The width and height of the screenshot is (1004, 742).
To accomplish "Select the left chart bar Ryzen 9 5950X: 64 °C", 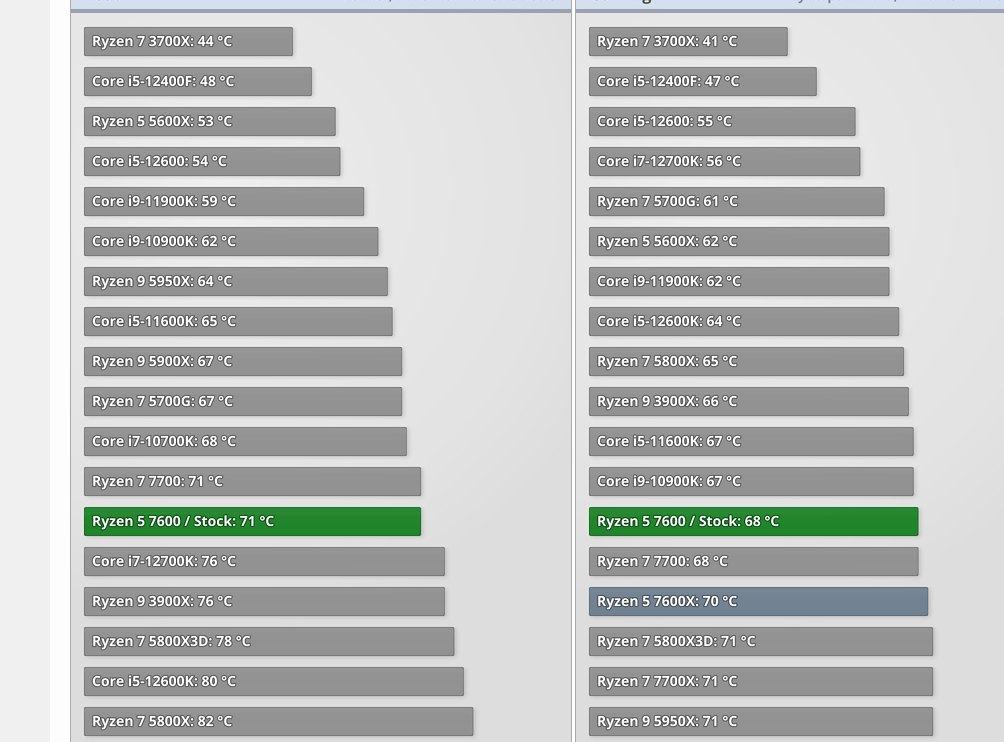I will (x=236, y=281).
